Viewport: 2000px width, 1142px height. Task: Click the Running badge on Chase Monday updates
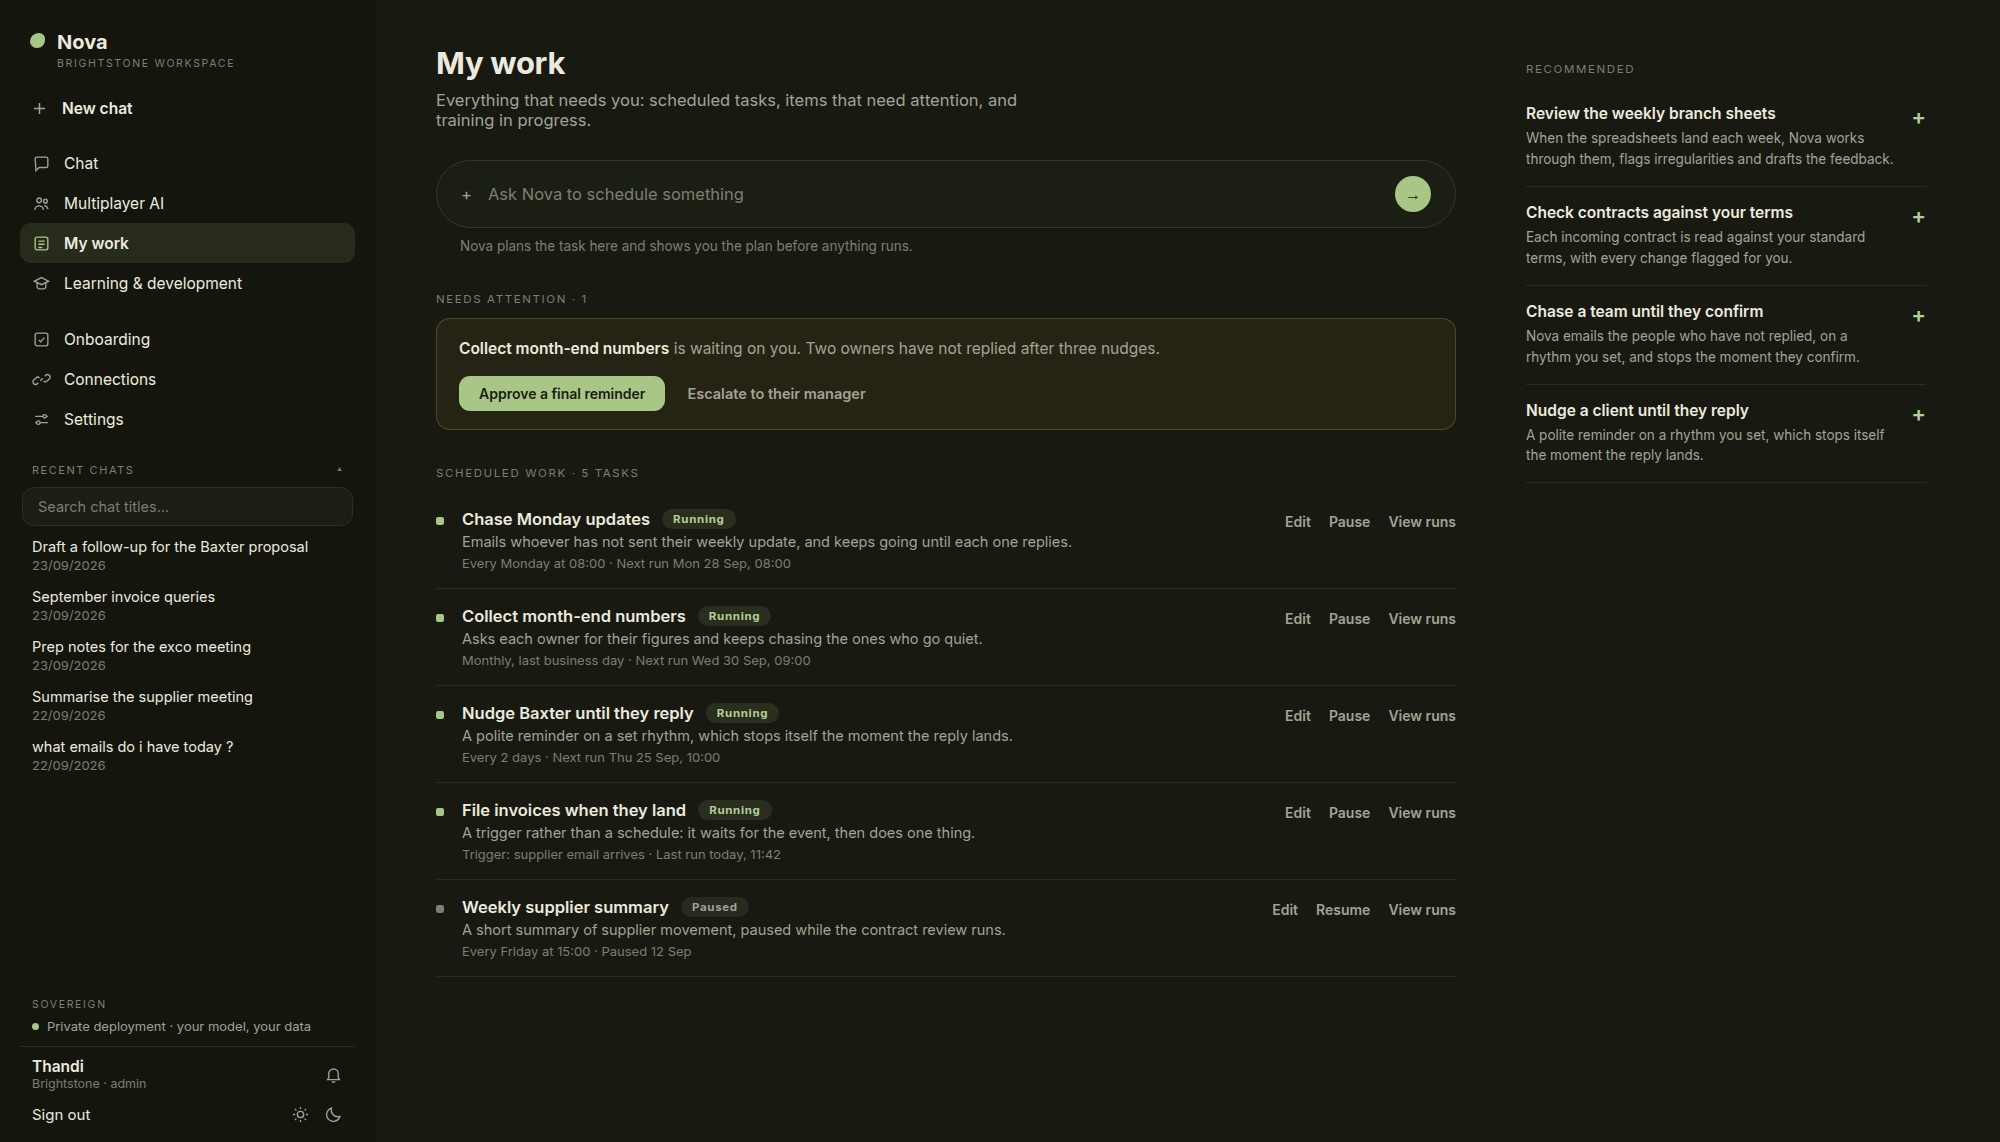[698, 519]
